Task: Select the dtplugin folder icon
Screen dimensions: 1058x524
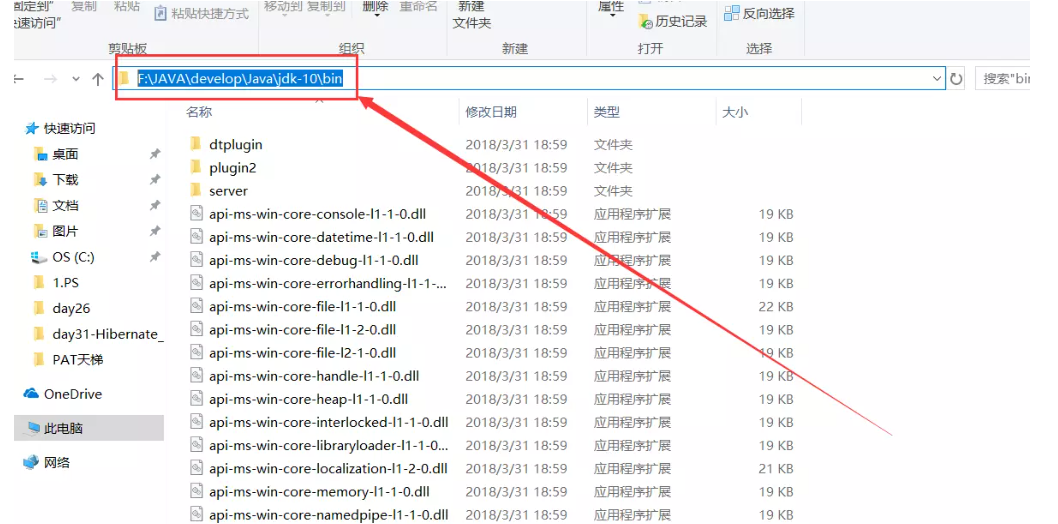Action: coord(196,144)
